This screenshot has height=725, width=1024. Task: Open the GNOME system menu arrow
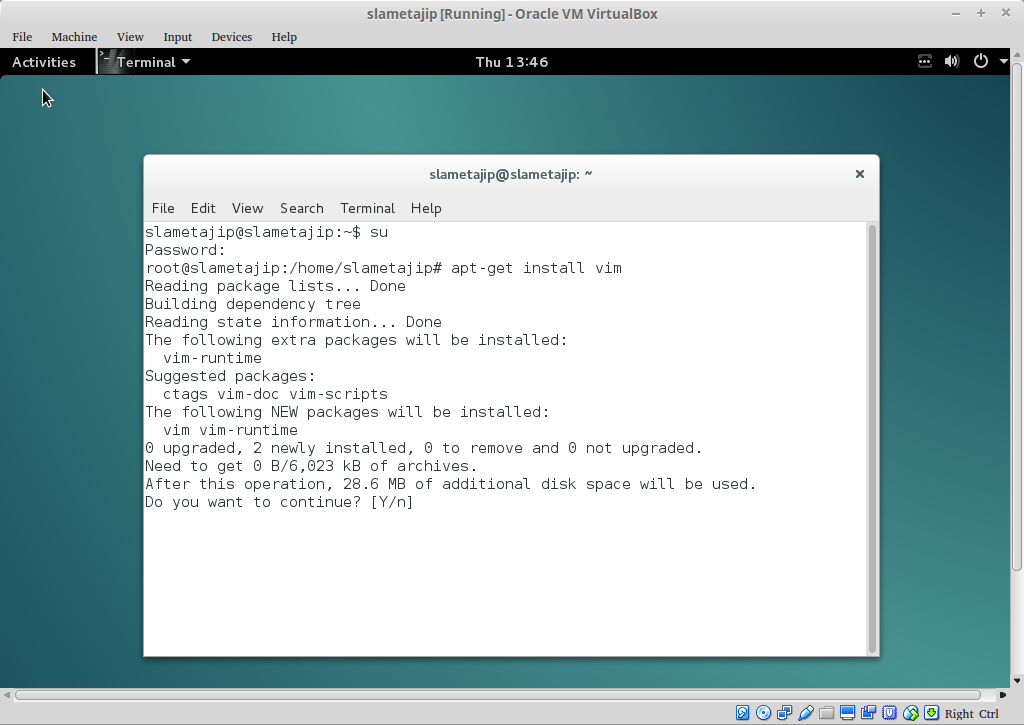1004,61
